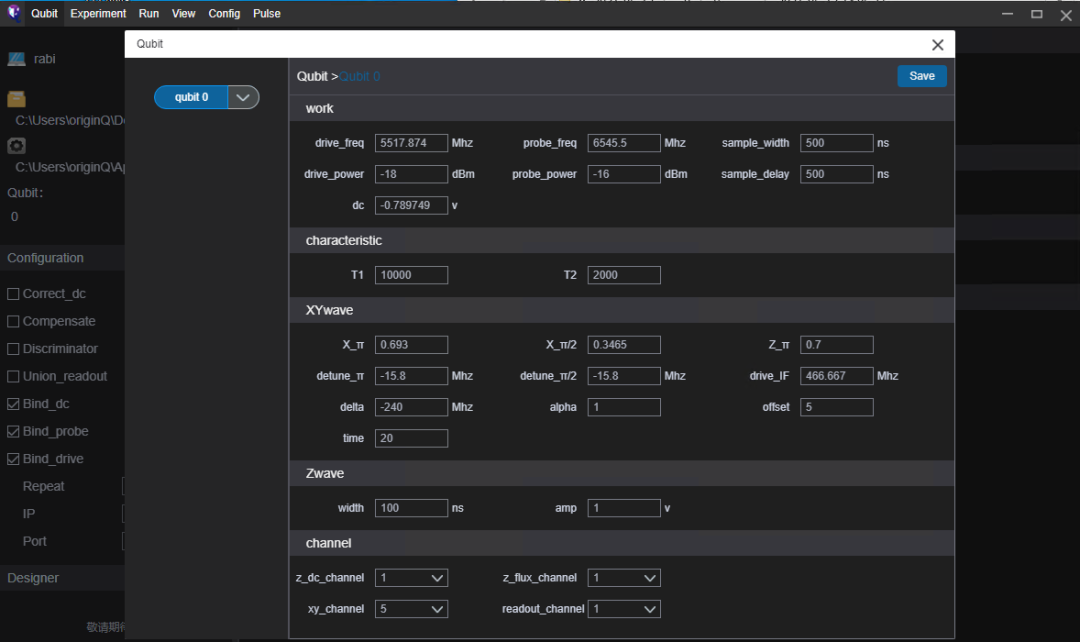Image resolution: width=1080 pixels, height=642 pixels.
Task: Toggle the Correct_dc checkbox
Action: click(13, 294)
